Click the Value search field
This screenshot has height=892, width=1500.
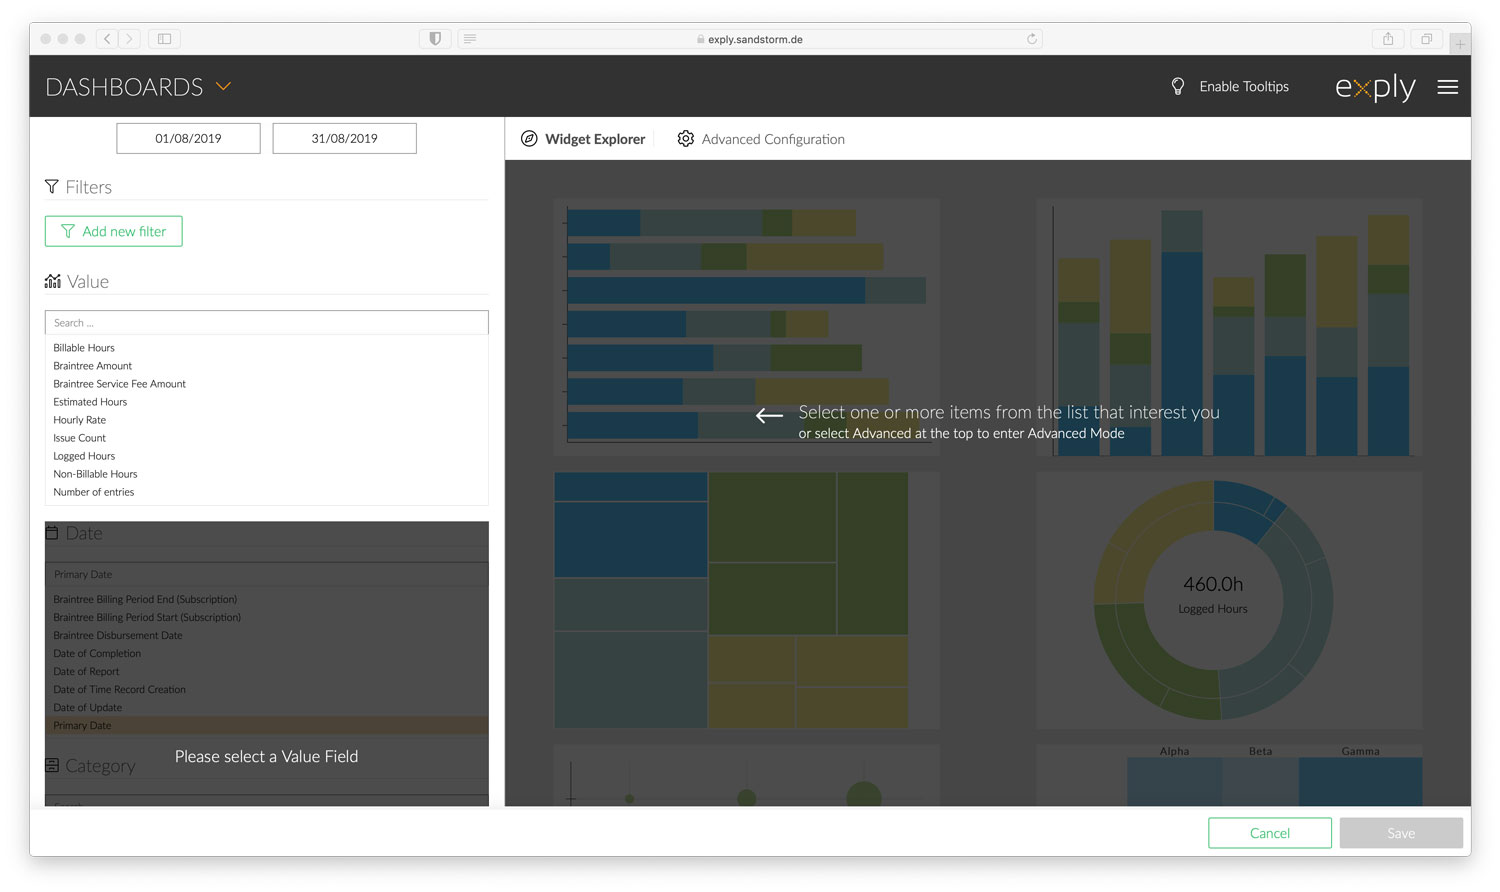point(266,323)
